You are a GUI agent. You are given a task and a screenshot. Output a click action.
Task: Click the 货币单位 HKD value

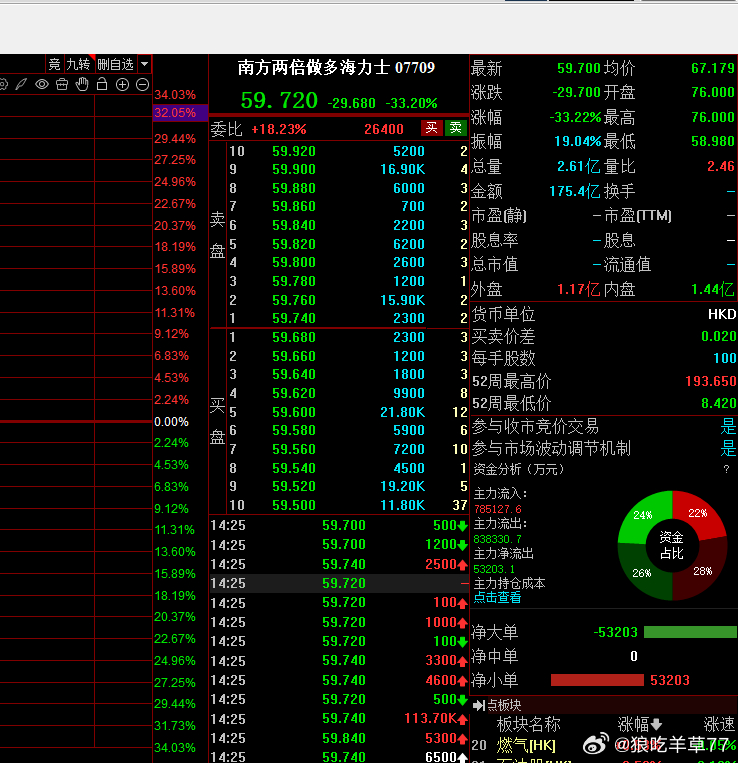(722, 314)
